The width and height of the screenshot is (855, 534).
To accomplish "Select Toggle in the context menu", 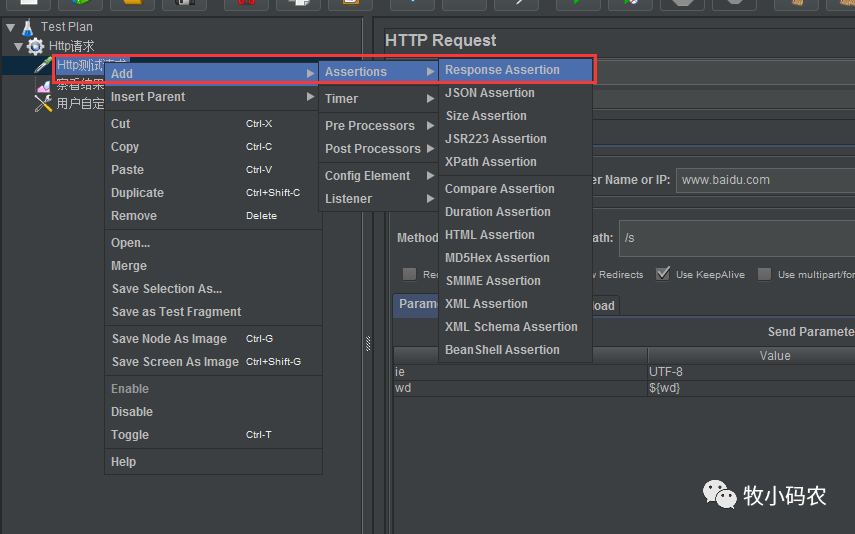I will pos(213,435).
